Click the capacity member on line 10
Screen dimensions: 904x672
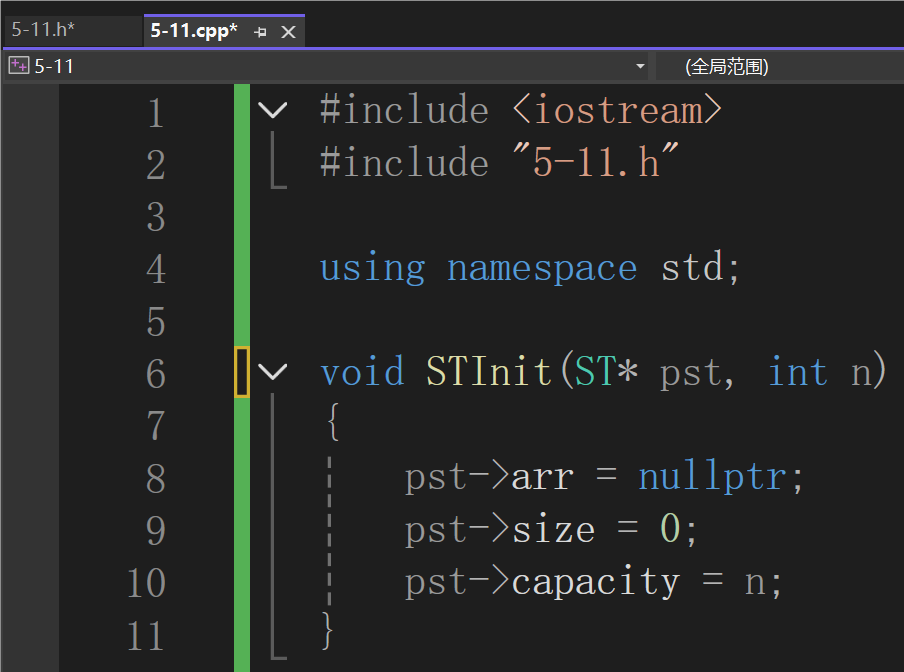(x=596, y=582)
